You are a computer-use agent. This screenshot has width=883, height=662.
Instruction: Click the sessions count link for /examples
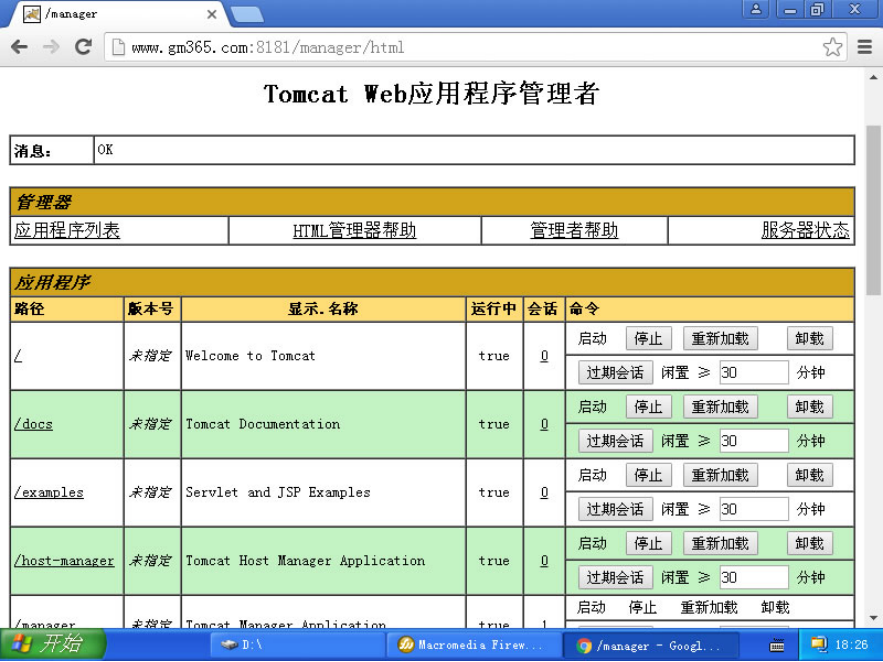(x=545, y=493)
